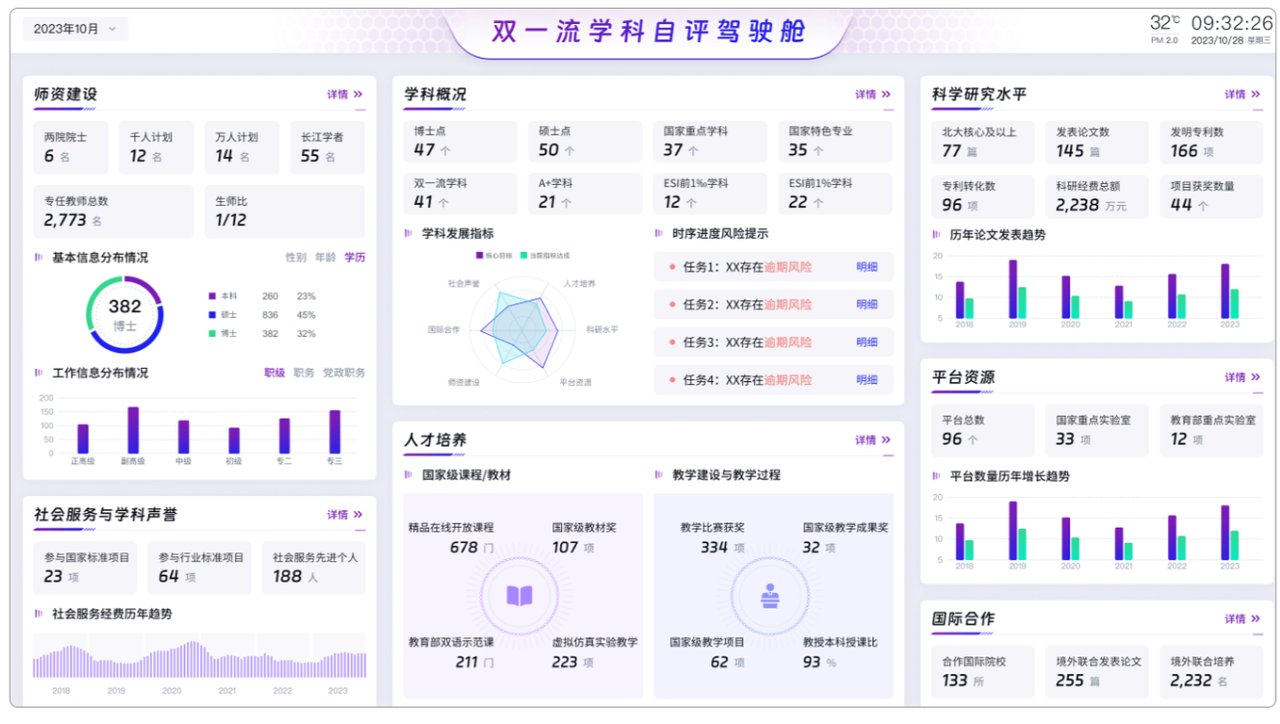The width and height of the screenshot is (1280, 724).
Task: Open 详情 link in 科学研究水平 panel
Action: [1243, 94]
